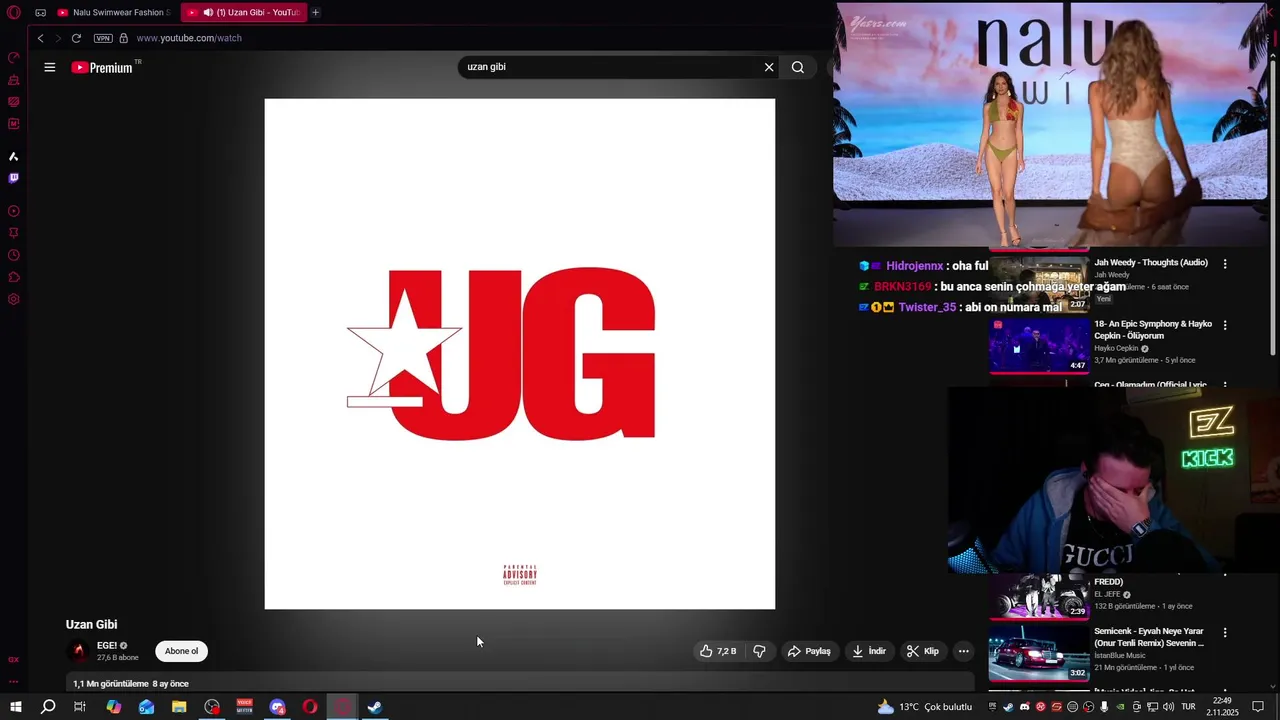Go to YouTube Premium home logo

click(102, 67)
